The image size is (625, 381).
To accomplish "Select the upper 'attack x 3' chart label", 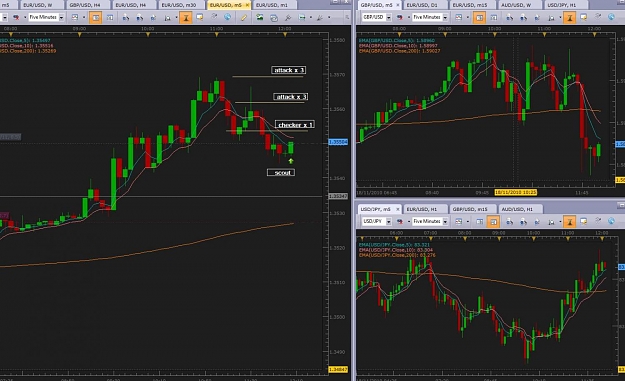I will pyautogui.click(x=289, y=70).
